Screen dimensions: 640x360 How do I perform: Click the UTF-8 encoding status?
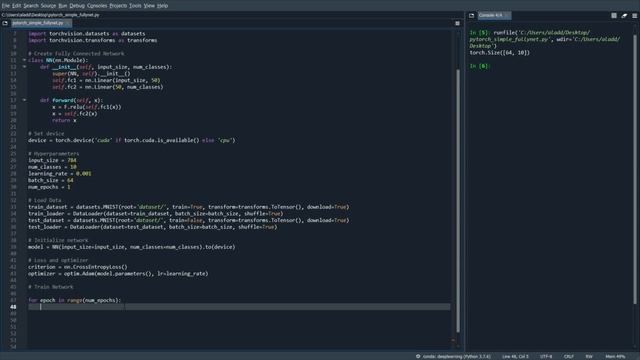coord(546,356)
